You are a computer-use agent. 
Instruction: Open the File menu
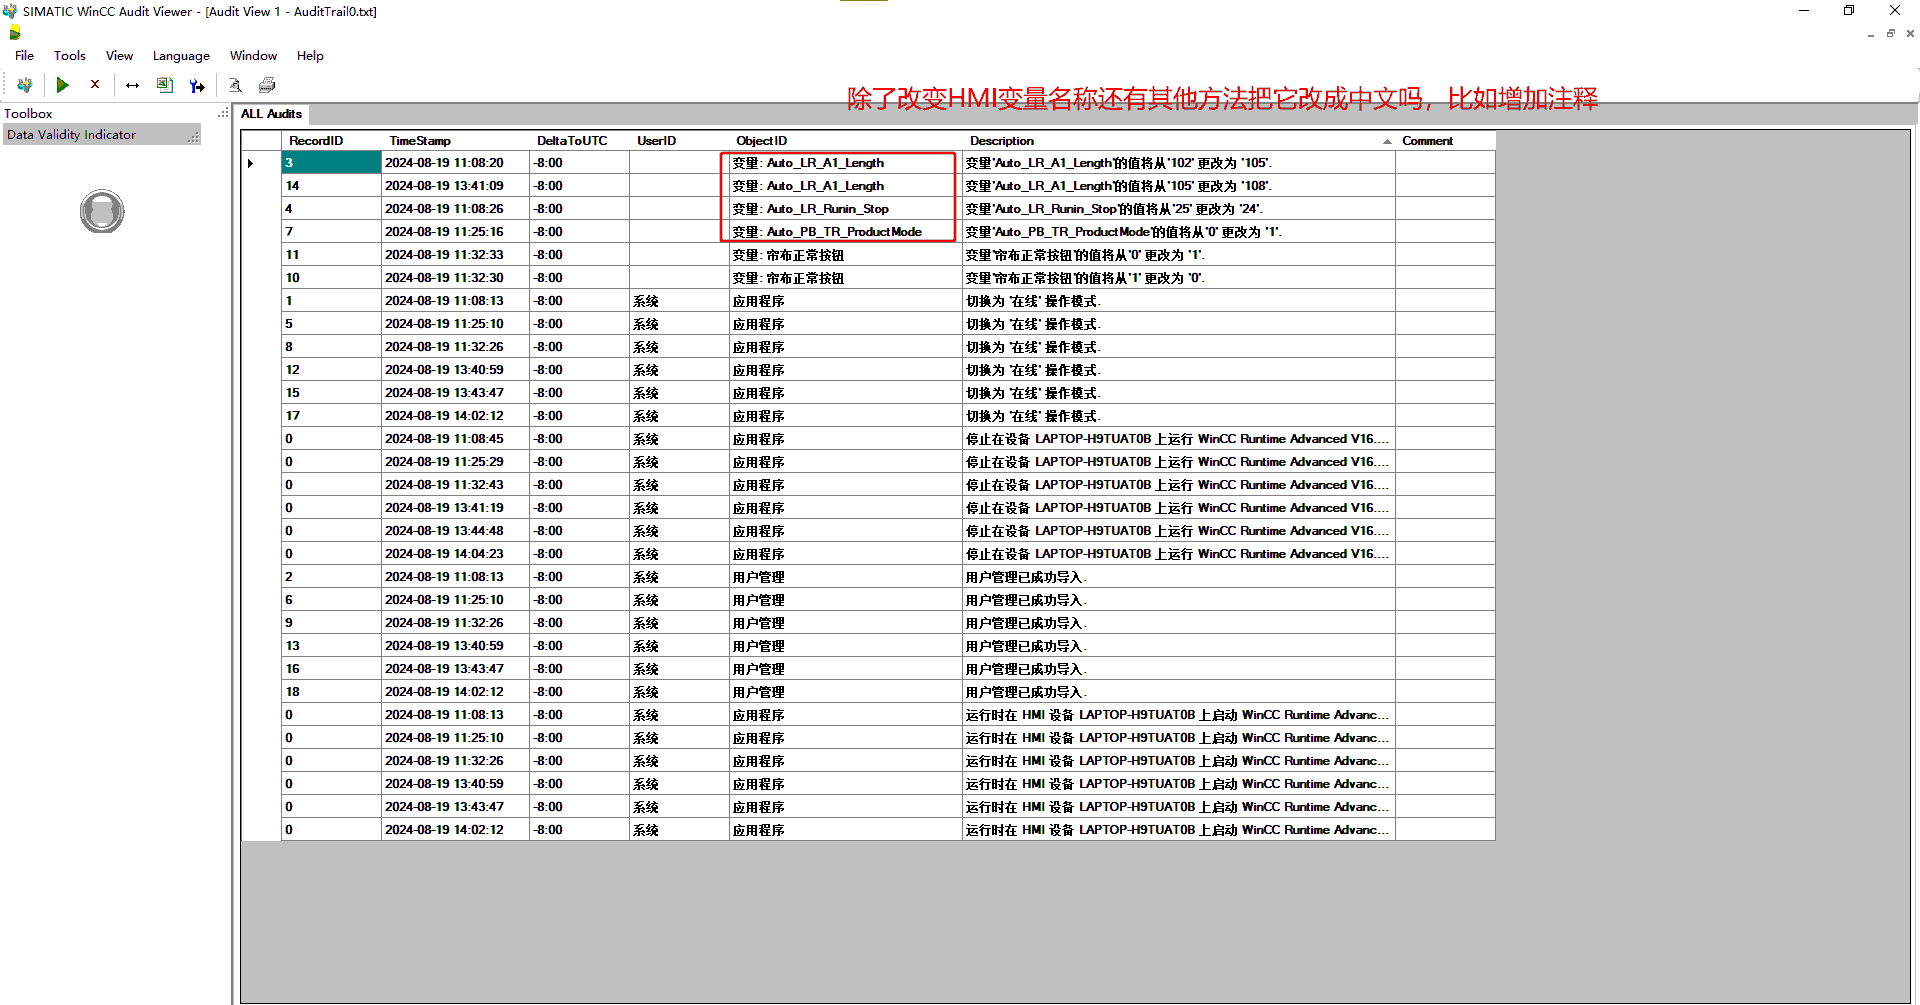[24, 56]
